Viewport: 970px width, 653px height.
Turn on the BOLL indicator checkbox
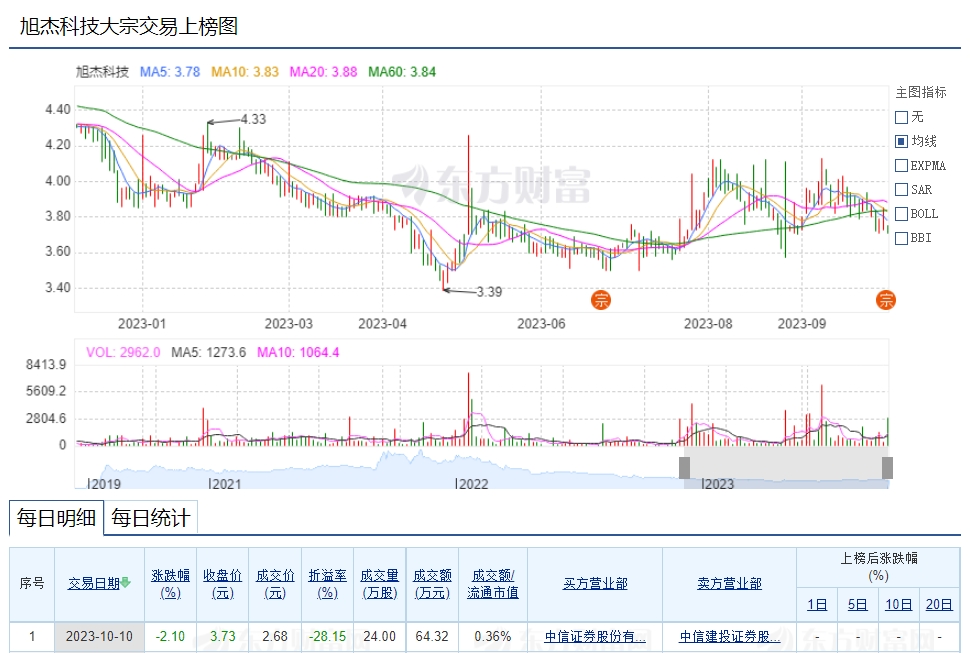[x=902, y=213]
